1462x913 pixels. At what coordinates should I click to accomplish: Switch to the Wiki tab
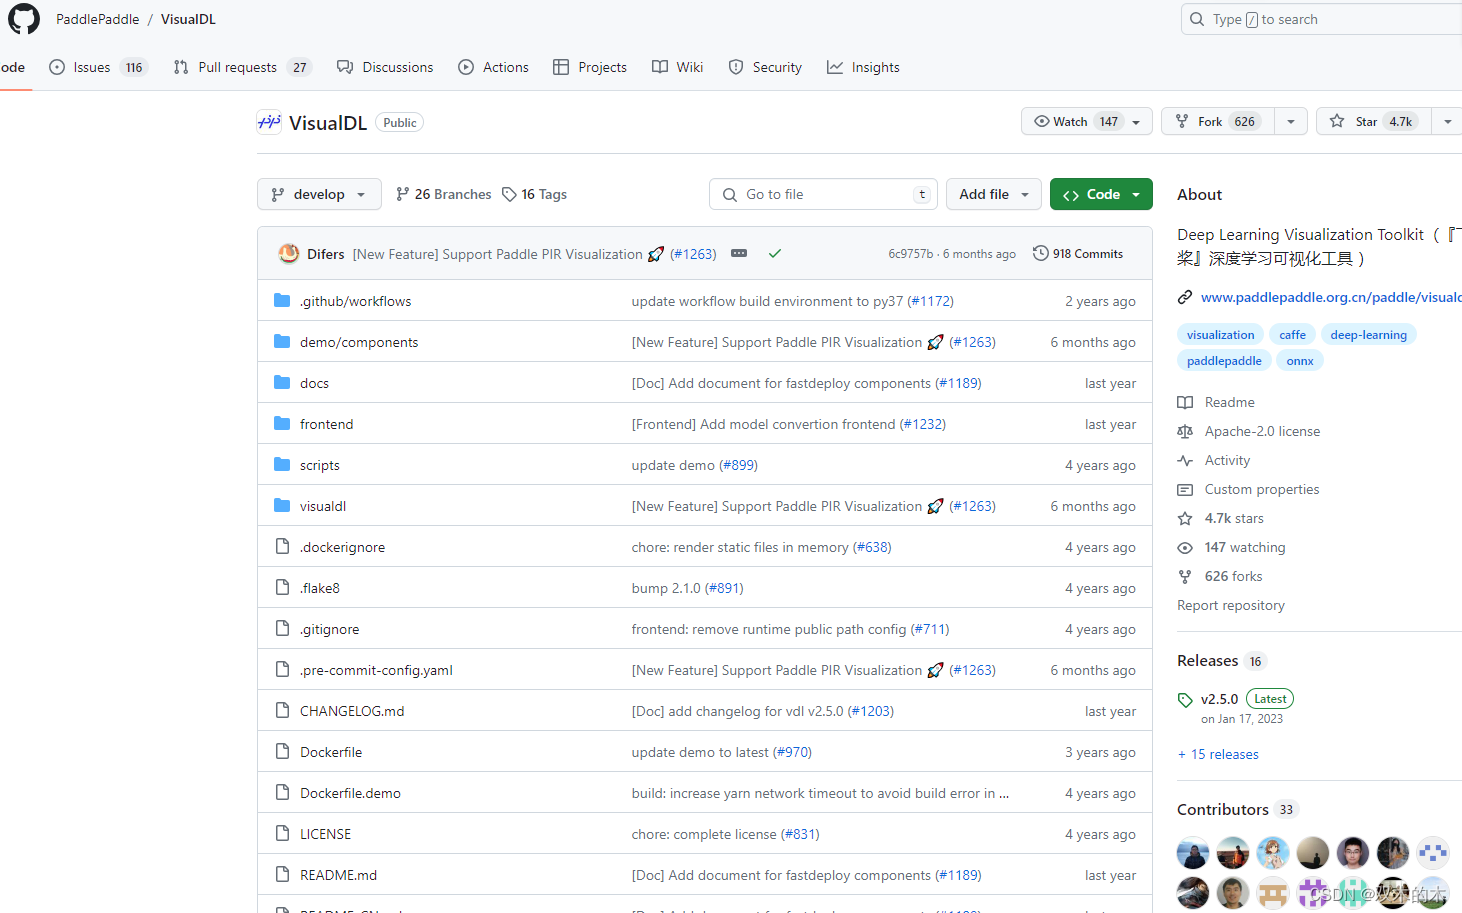(x=678, y=67)
